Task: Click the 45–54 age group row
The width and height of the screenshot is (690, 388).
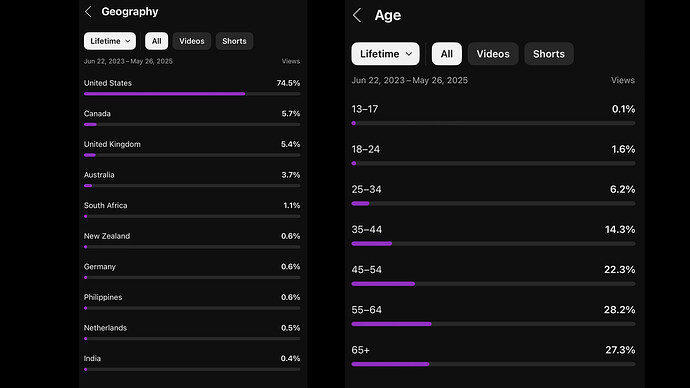Action: click(x=493, y=276)
